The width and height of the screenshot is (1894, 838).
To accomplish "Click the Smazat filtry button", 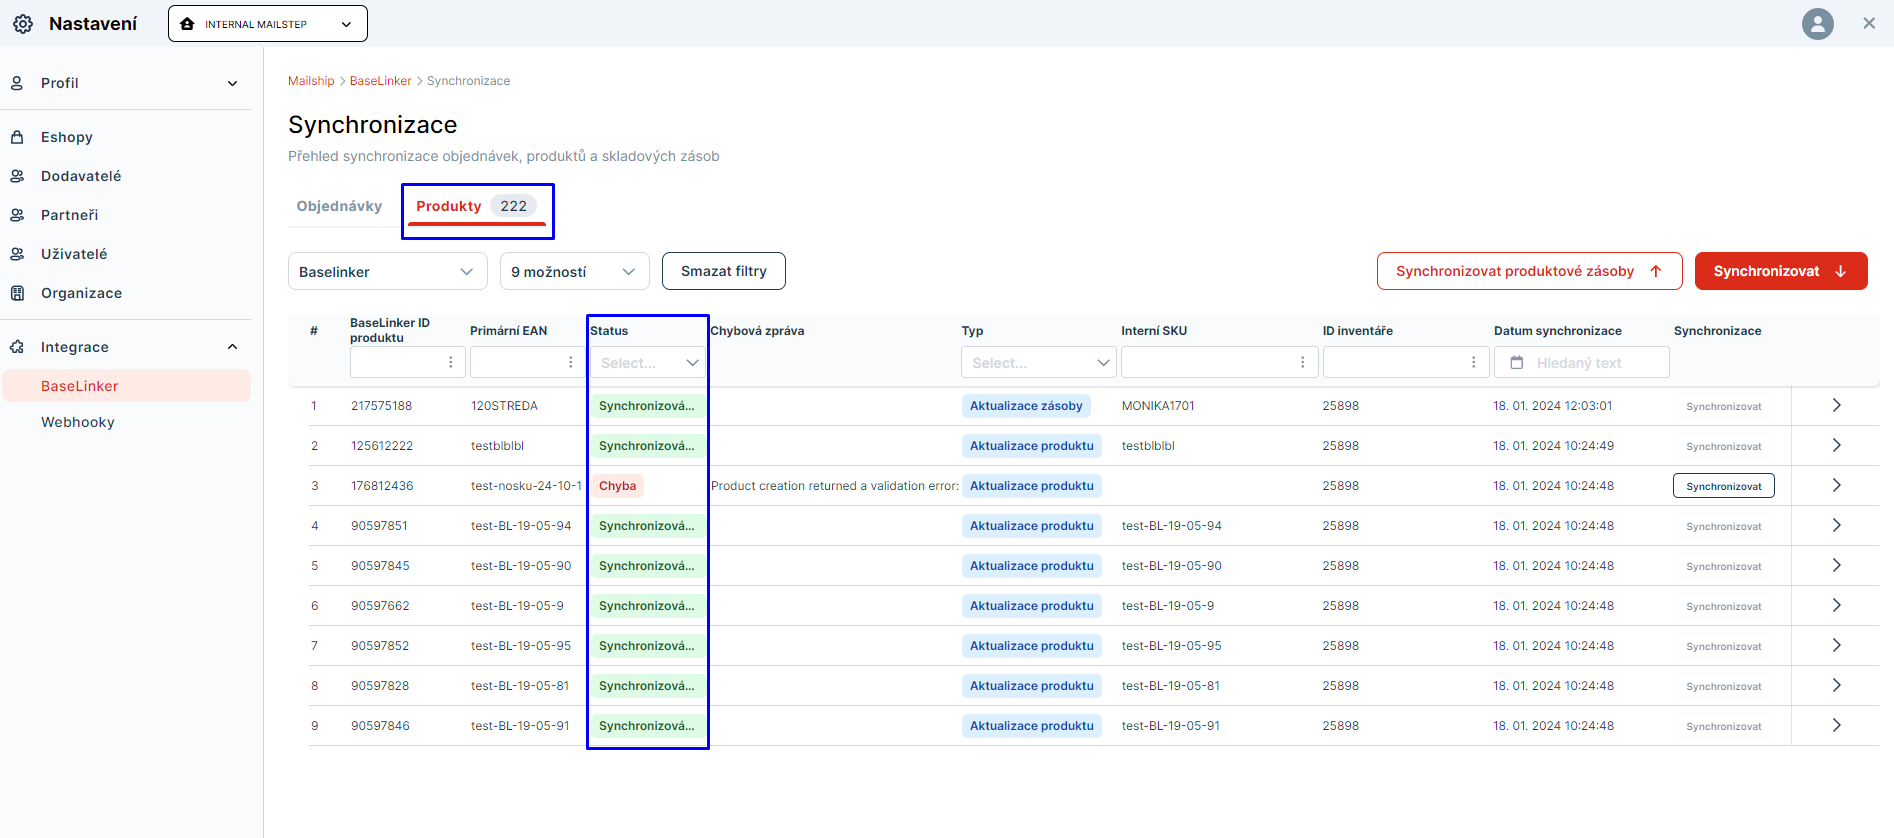I will (723, 271).
